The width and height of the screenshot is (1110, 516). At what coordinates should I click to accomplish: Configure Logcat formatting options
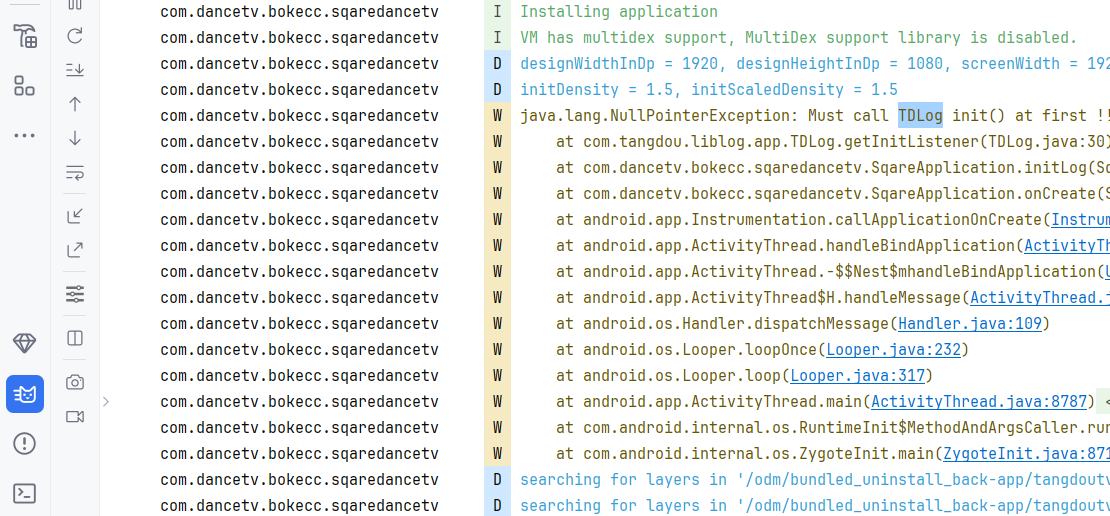pyautogui.click(x=75, y=294)
